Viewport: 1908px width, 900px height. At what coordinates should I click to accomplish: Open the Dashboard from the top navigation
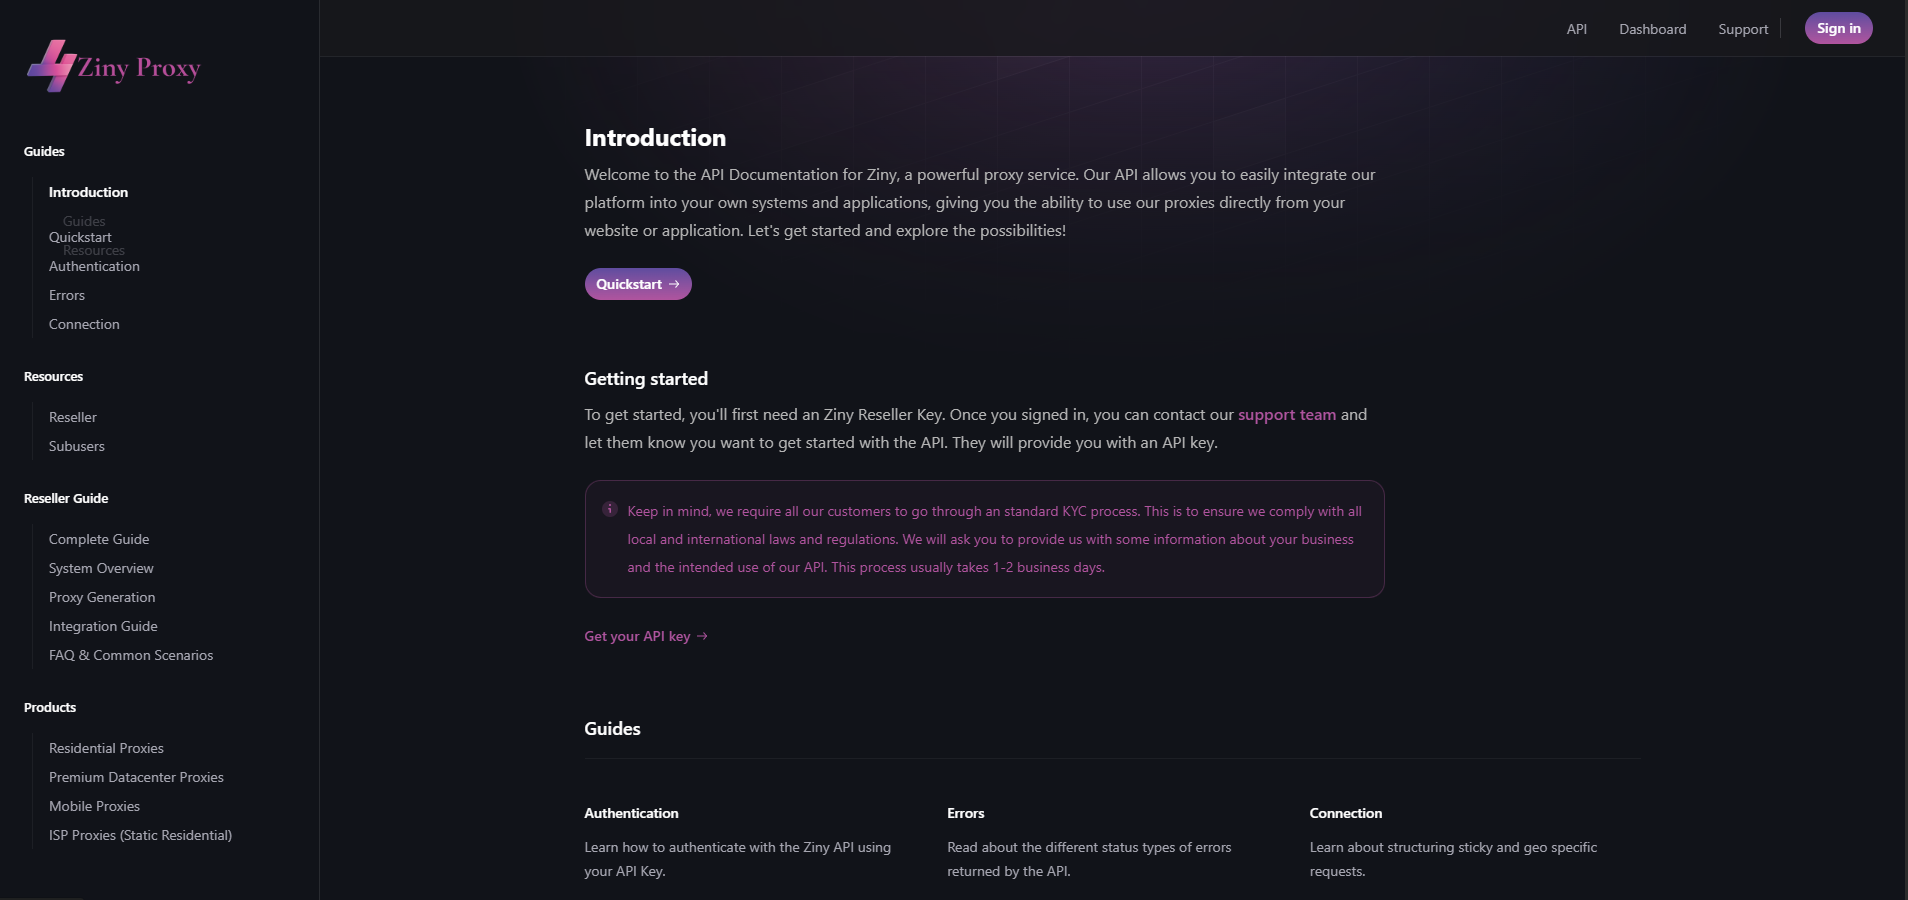click(x=1651, y=29)
